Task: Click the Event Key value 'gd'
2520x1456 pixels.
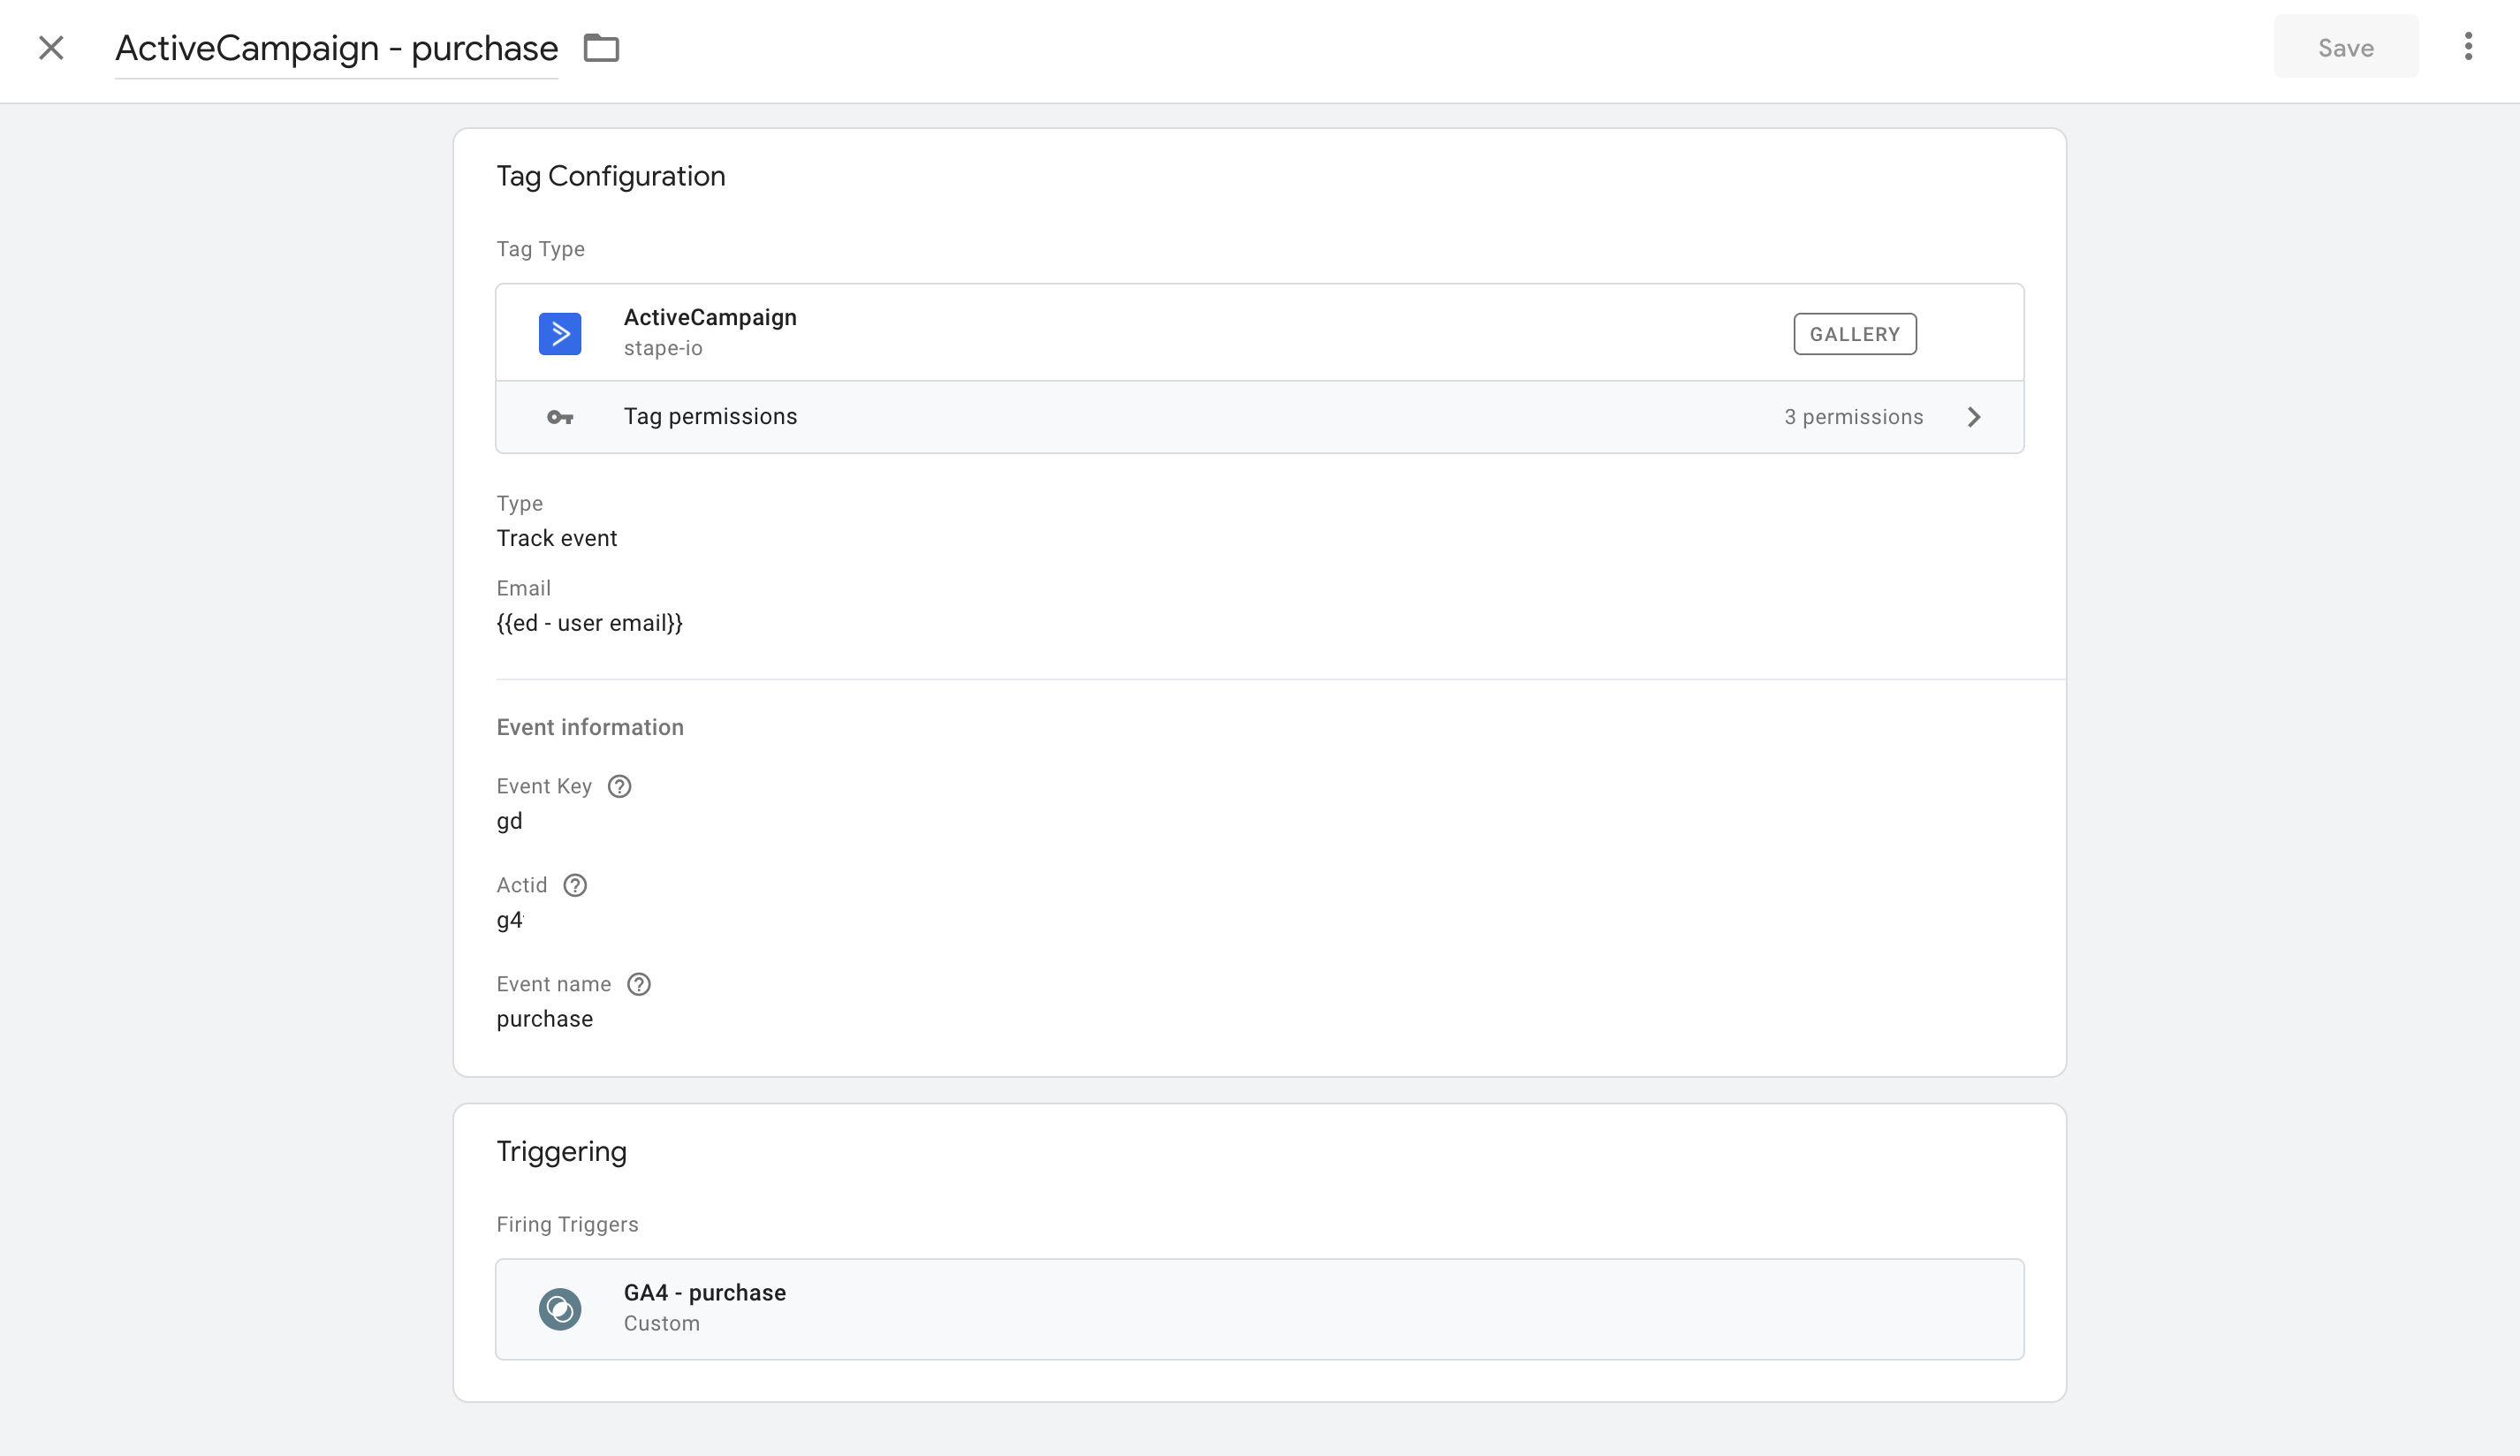Action: pos(509,821)
